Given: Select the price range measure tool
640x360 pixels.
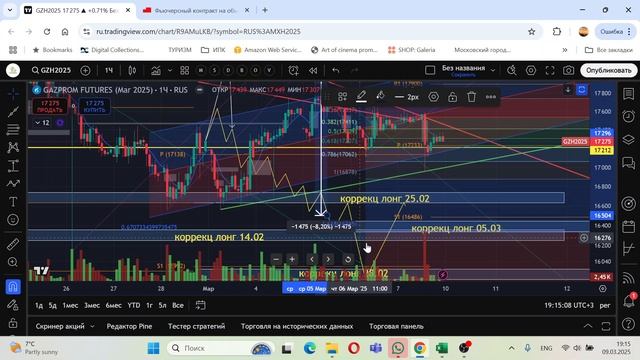Looking at the screenshot, I should click(x=13, y=166).
